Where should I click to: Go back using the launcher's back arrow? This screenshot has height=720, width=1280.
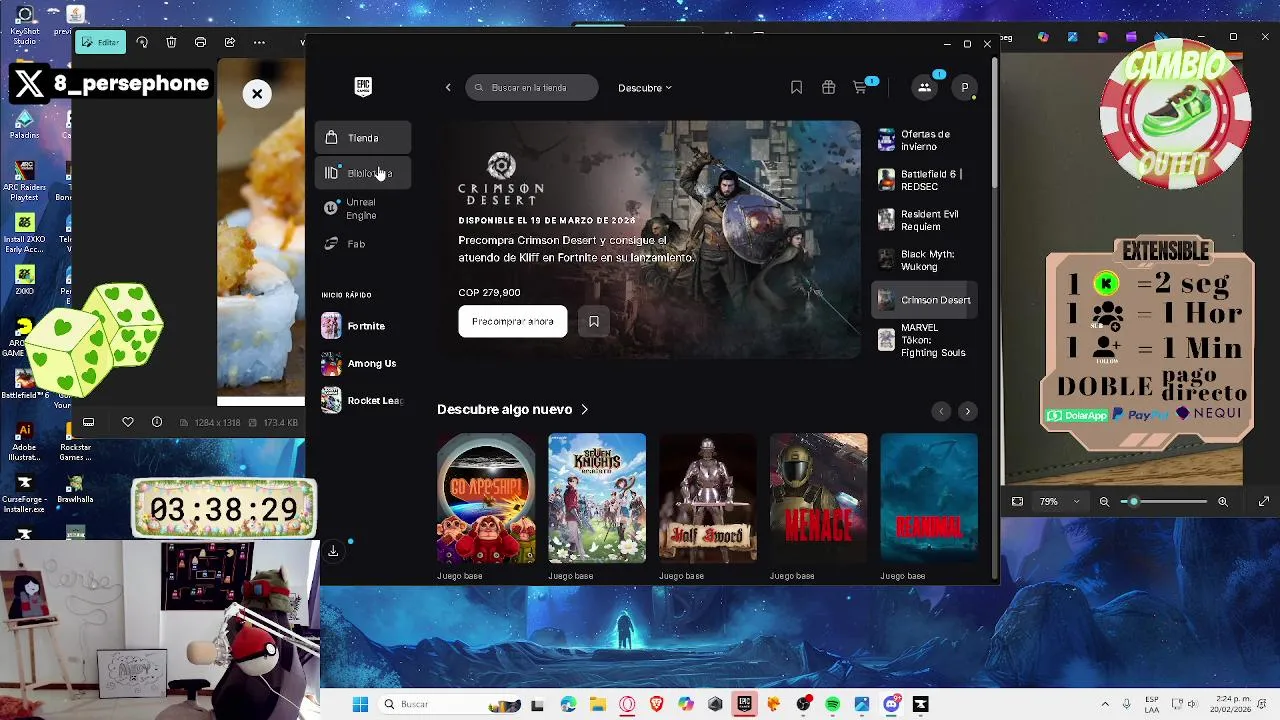pos(448,88)
